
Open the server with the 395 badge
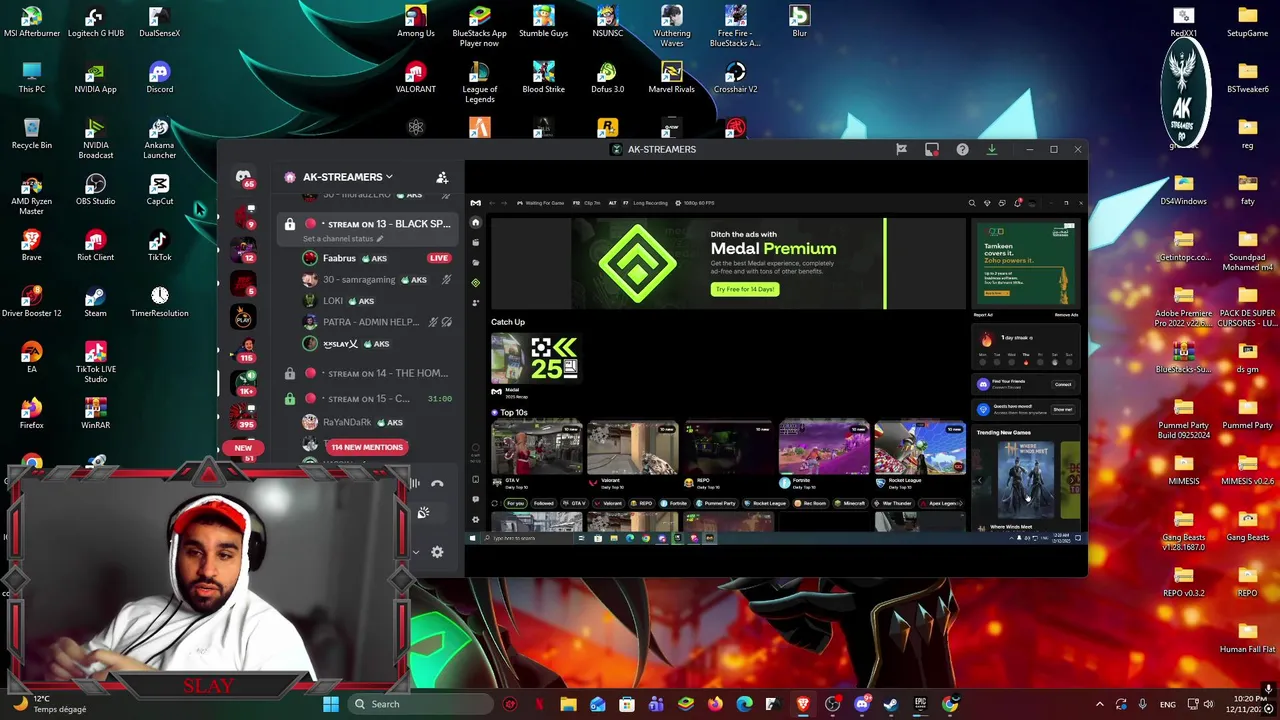click(x=243, y=415)
